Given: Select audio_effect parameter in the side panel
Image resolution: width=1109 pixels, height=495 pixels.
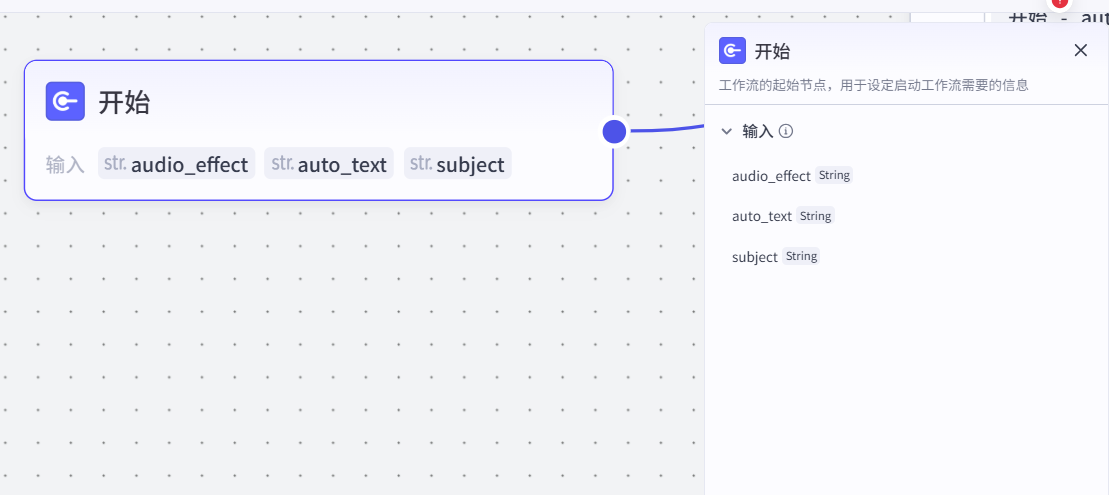Looking at the screenshot, I should 771,176.
